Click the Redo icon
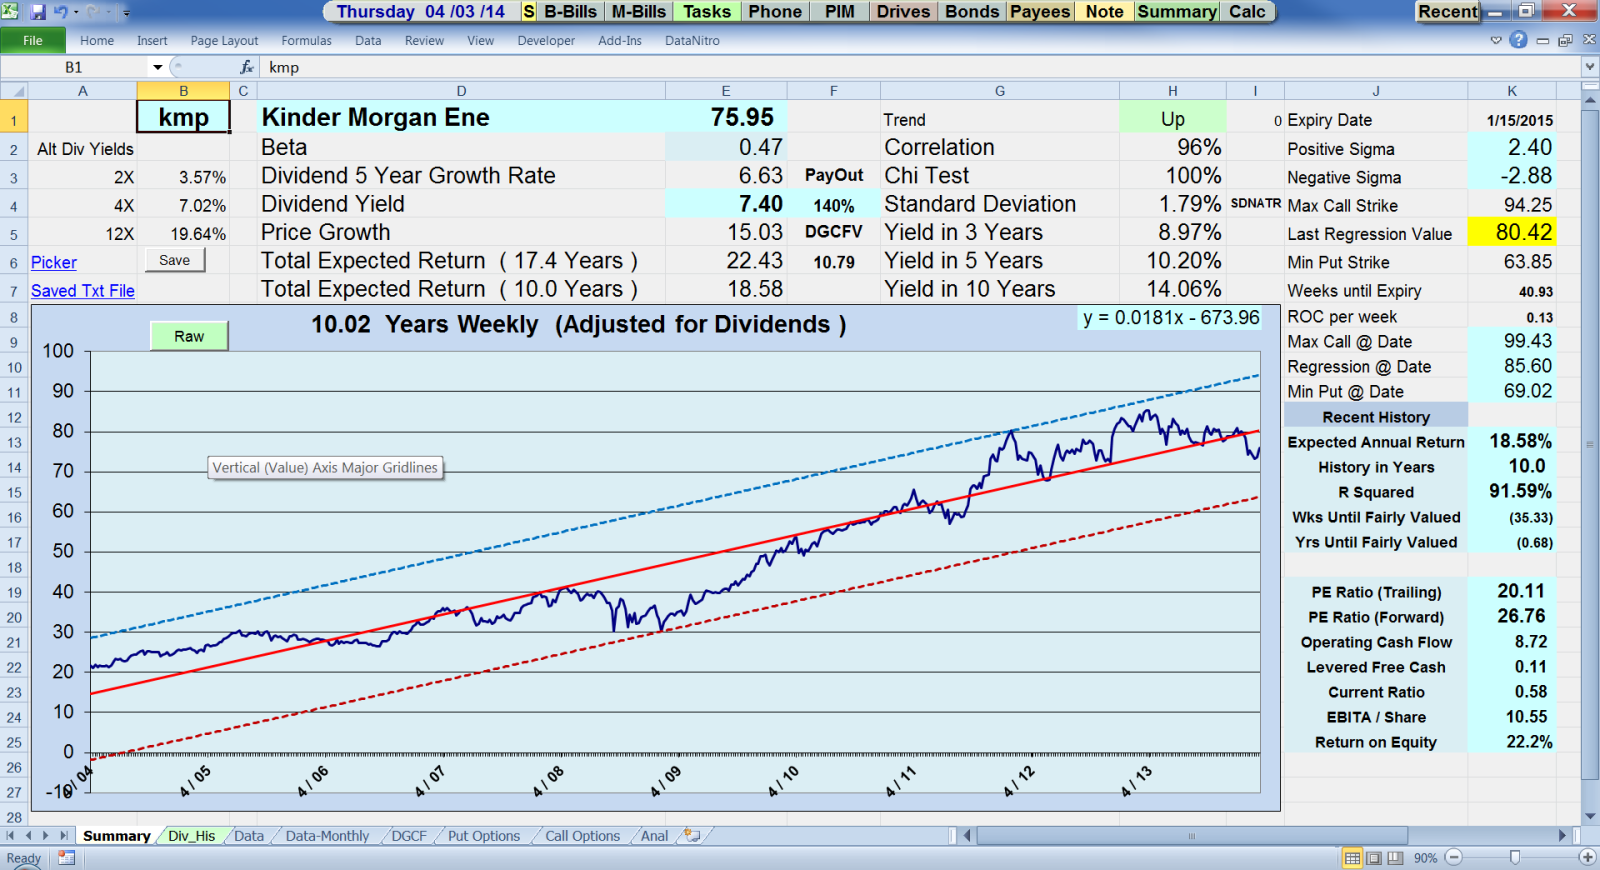Image resolution: width=1600 pixels, height=870 pixels. pyautogui.click(x=95, y=12)
